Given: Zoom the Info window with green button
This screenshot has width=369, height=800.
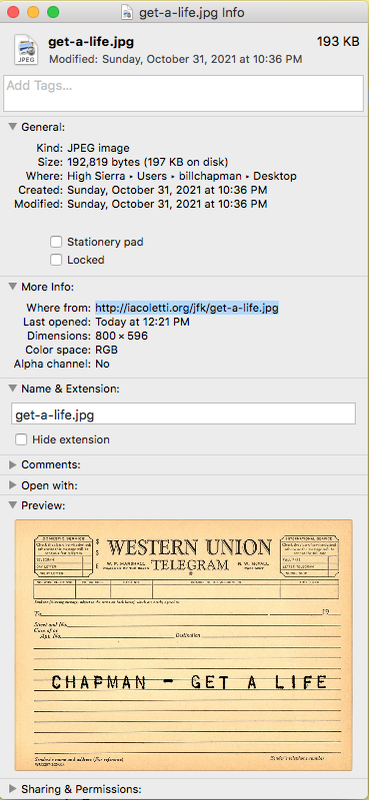Looking at the screenshot, I should pos(53,12).
